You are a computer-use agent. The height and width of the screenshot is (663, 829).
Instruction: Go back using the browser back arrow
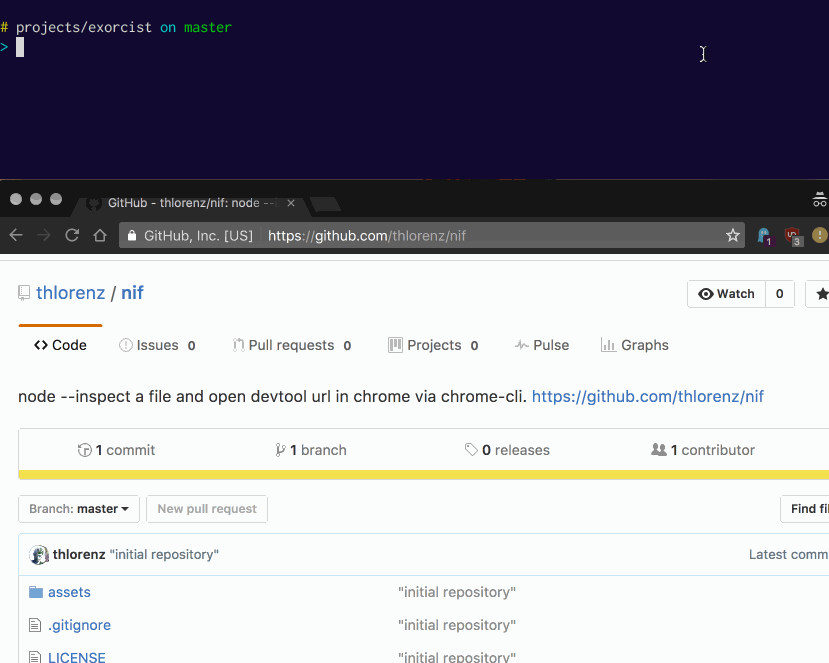click(x=16, y=235)
